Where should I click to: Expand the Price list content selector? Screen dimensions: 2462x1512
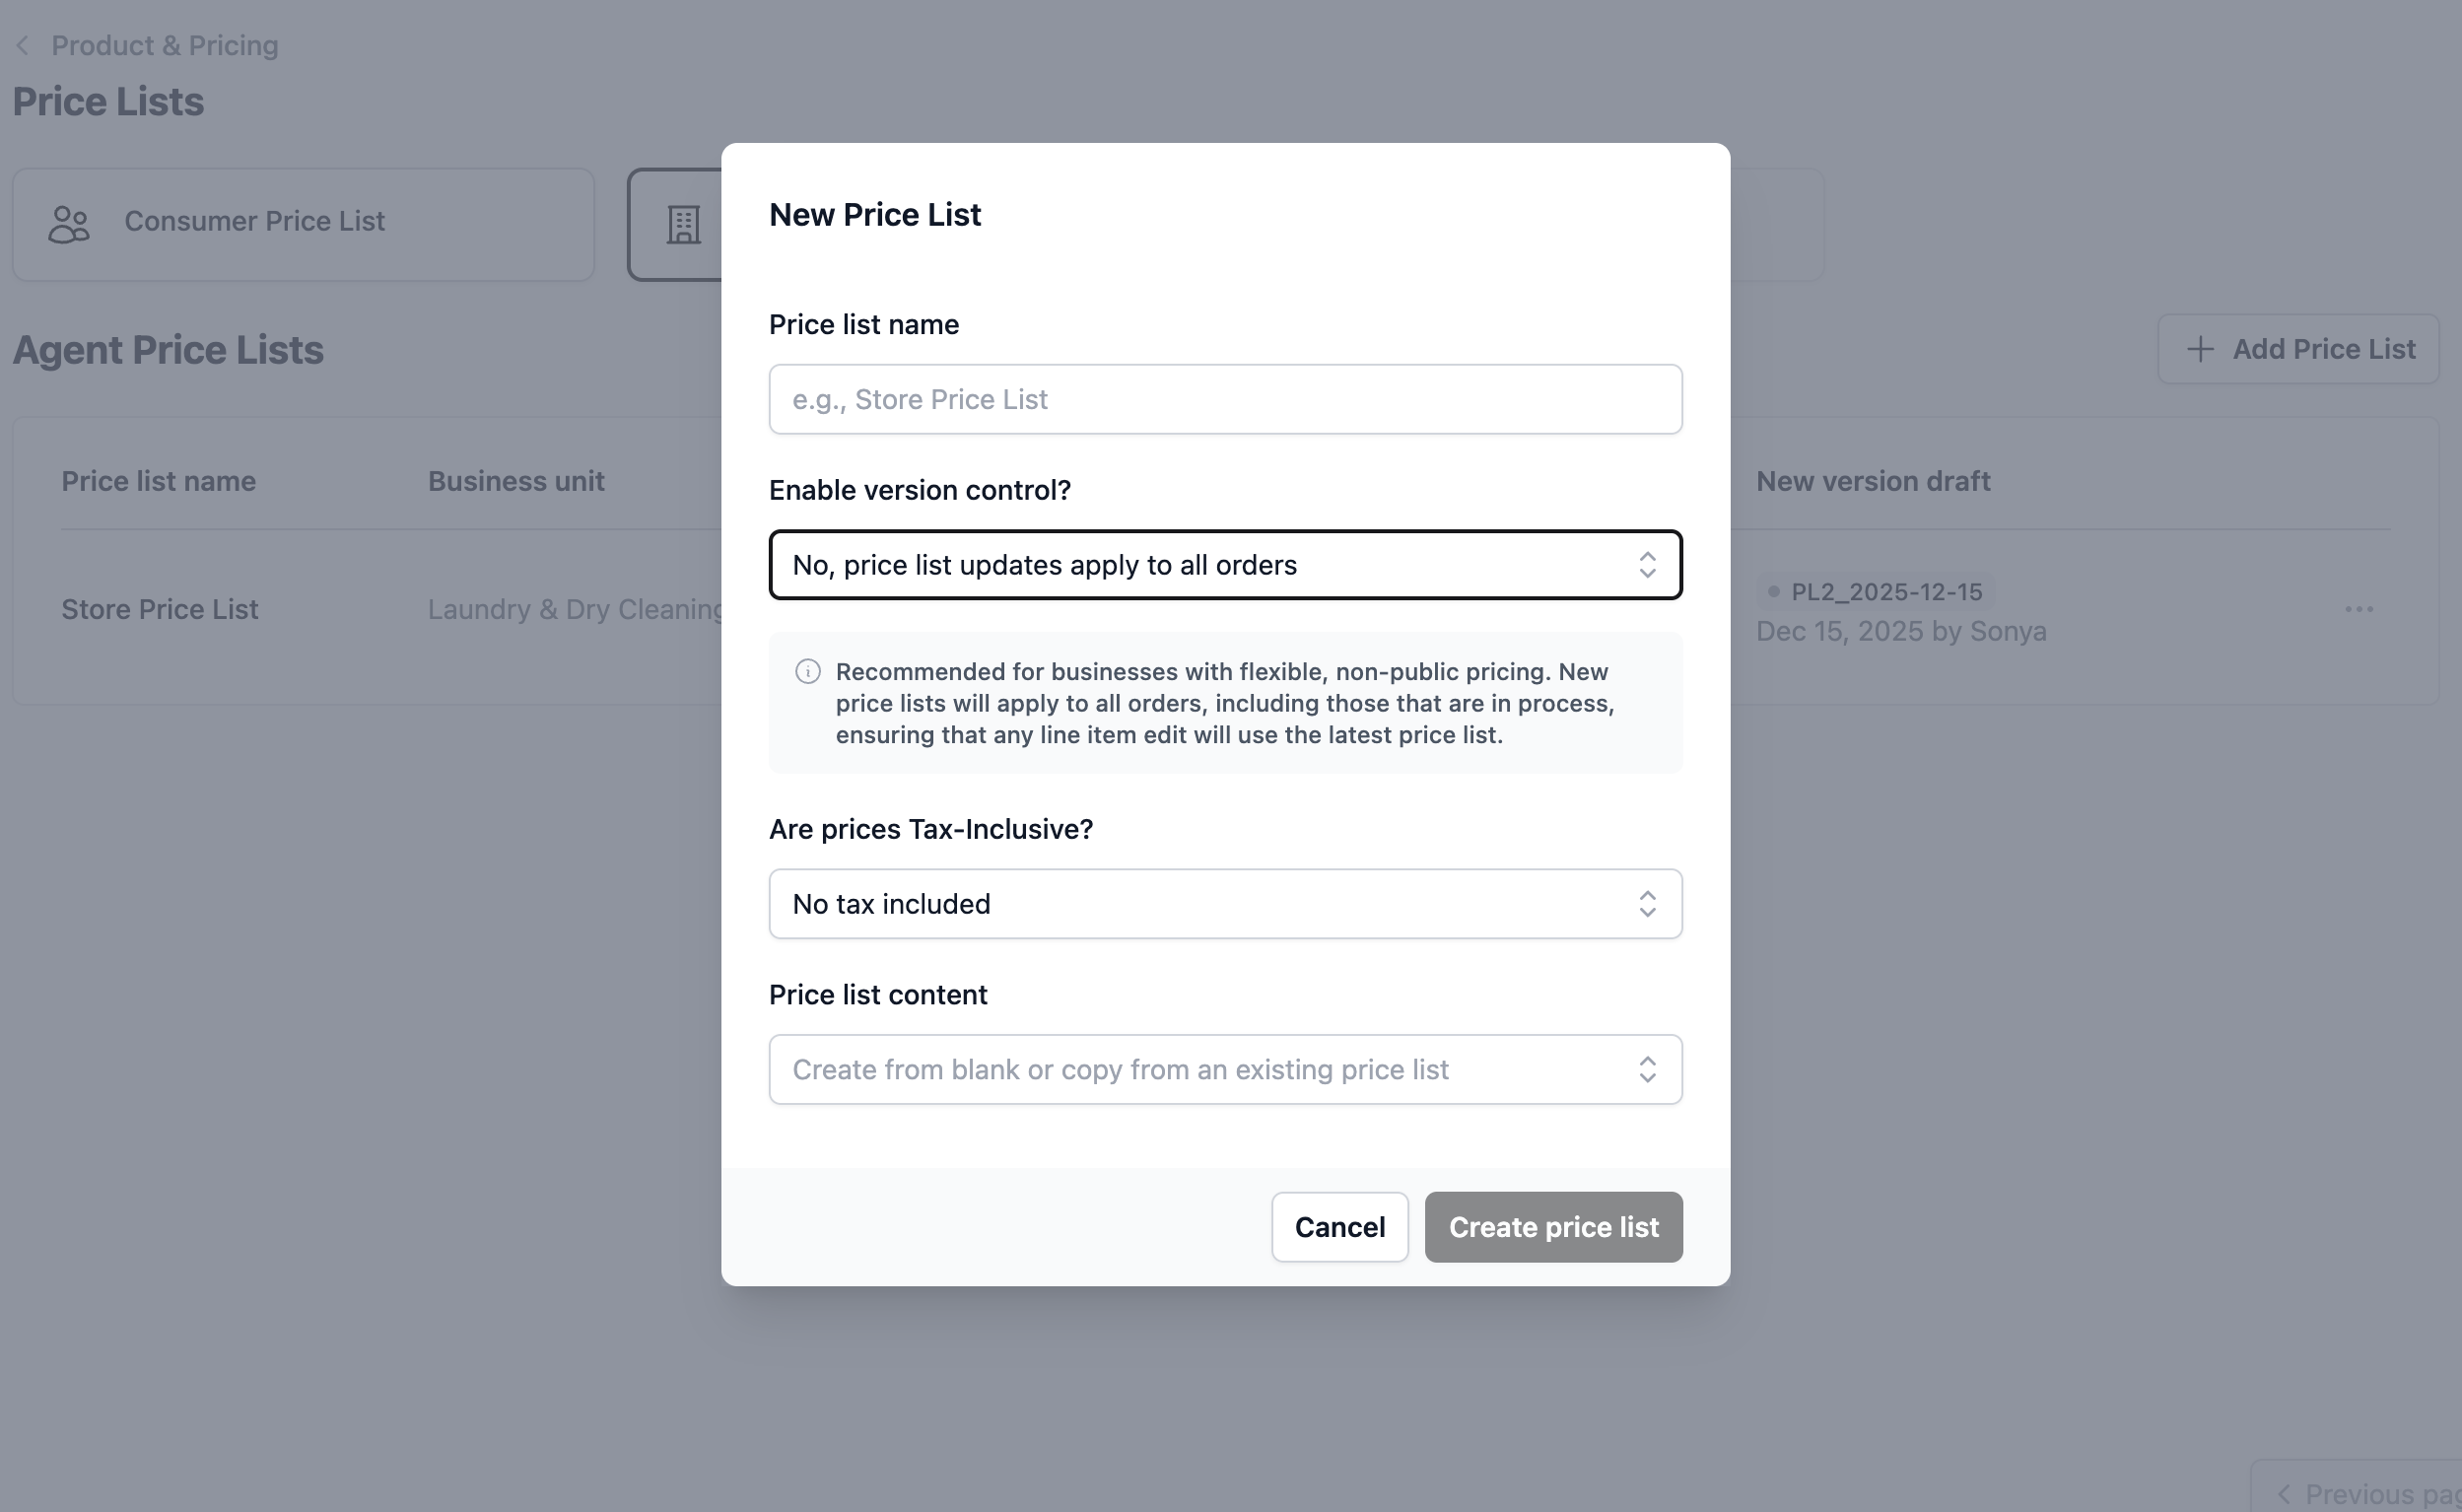[x=1225, y=1069]
